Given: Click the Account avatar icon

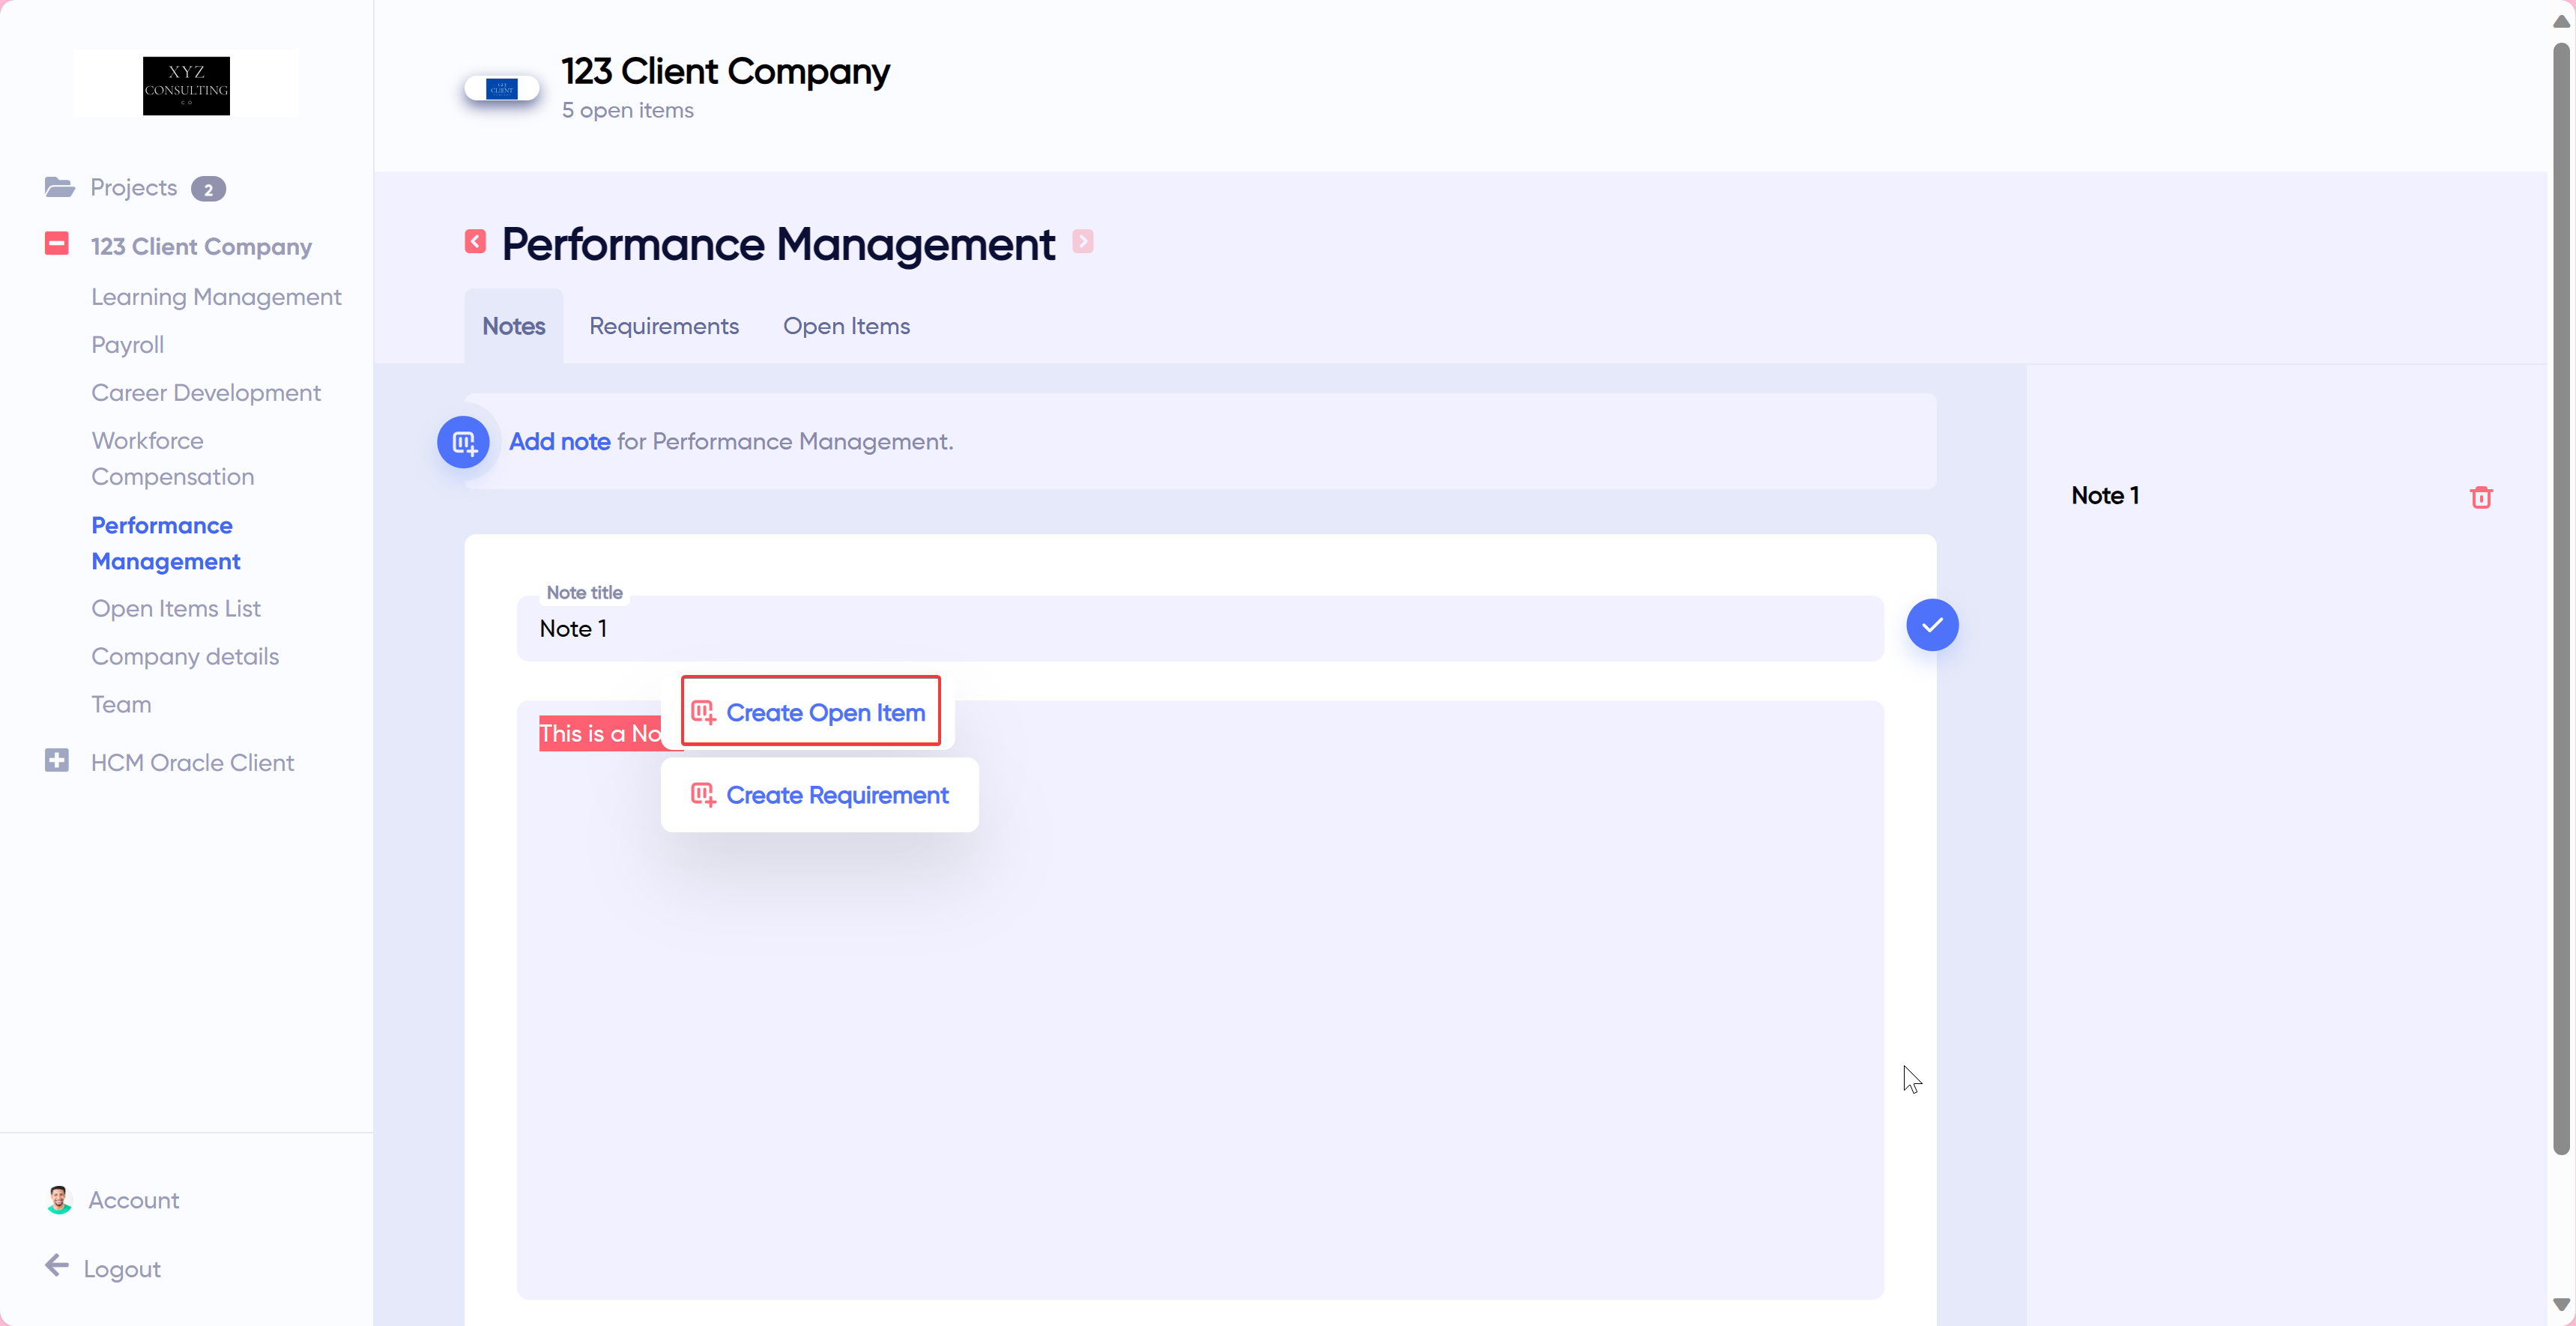Looking at the screenshot, I should point(59,1199).
